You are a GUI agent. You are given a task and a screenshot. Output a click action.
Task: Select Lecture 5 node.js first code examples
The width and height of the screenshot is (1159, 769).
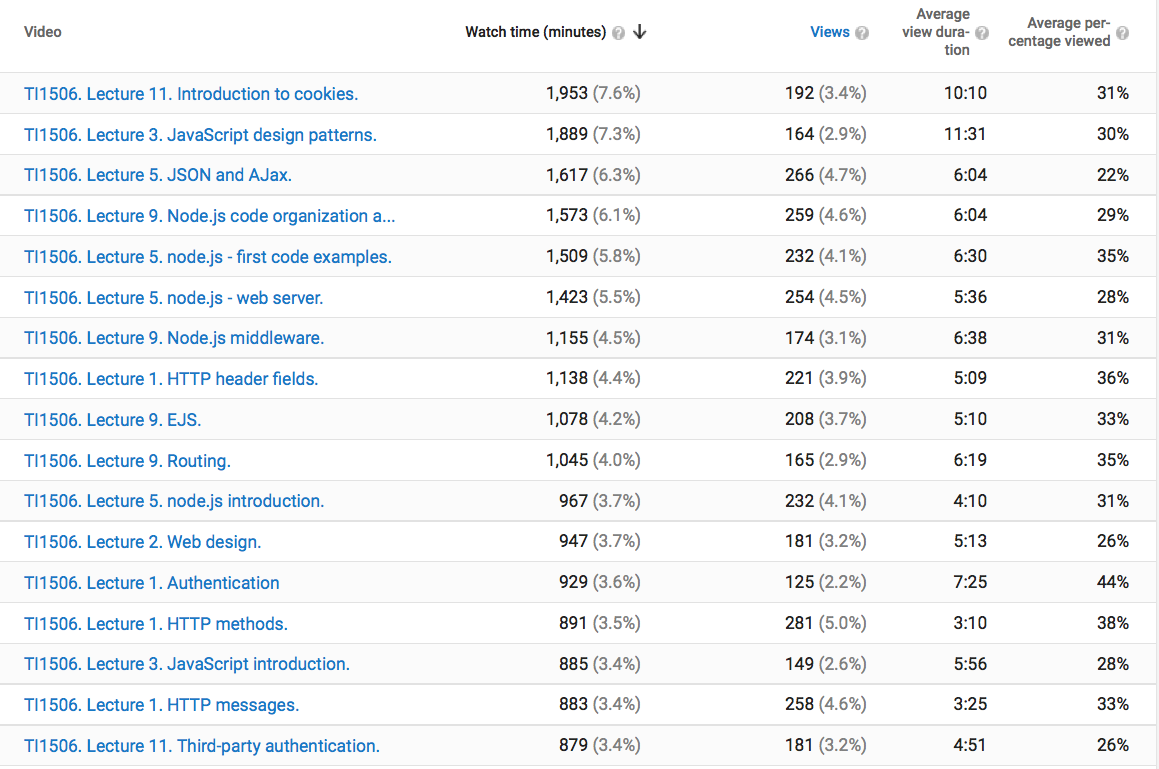tap(208, 257)
